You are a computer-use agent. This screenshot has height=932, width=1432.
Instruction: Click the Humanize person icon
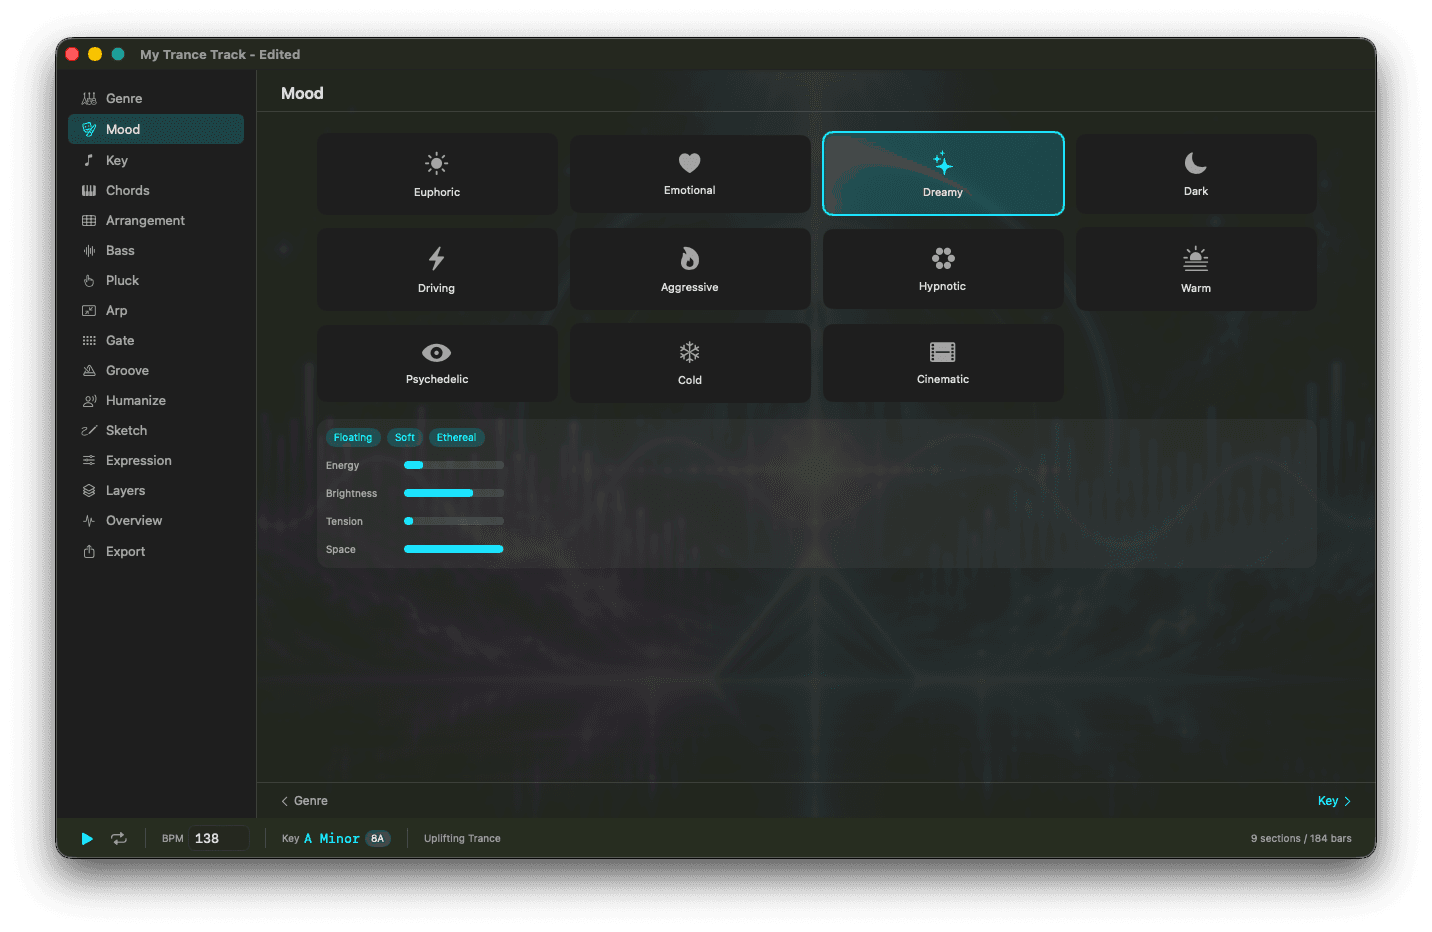[x=89, y=400]
